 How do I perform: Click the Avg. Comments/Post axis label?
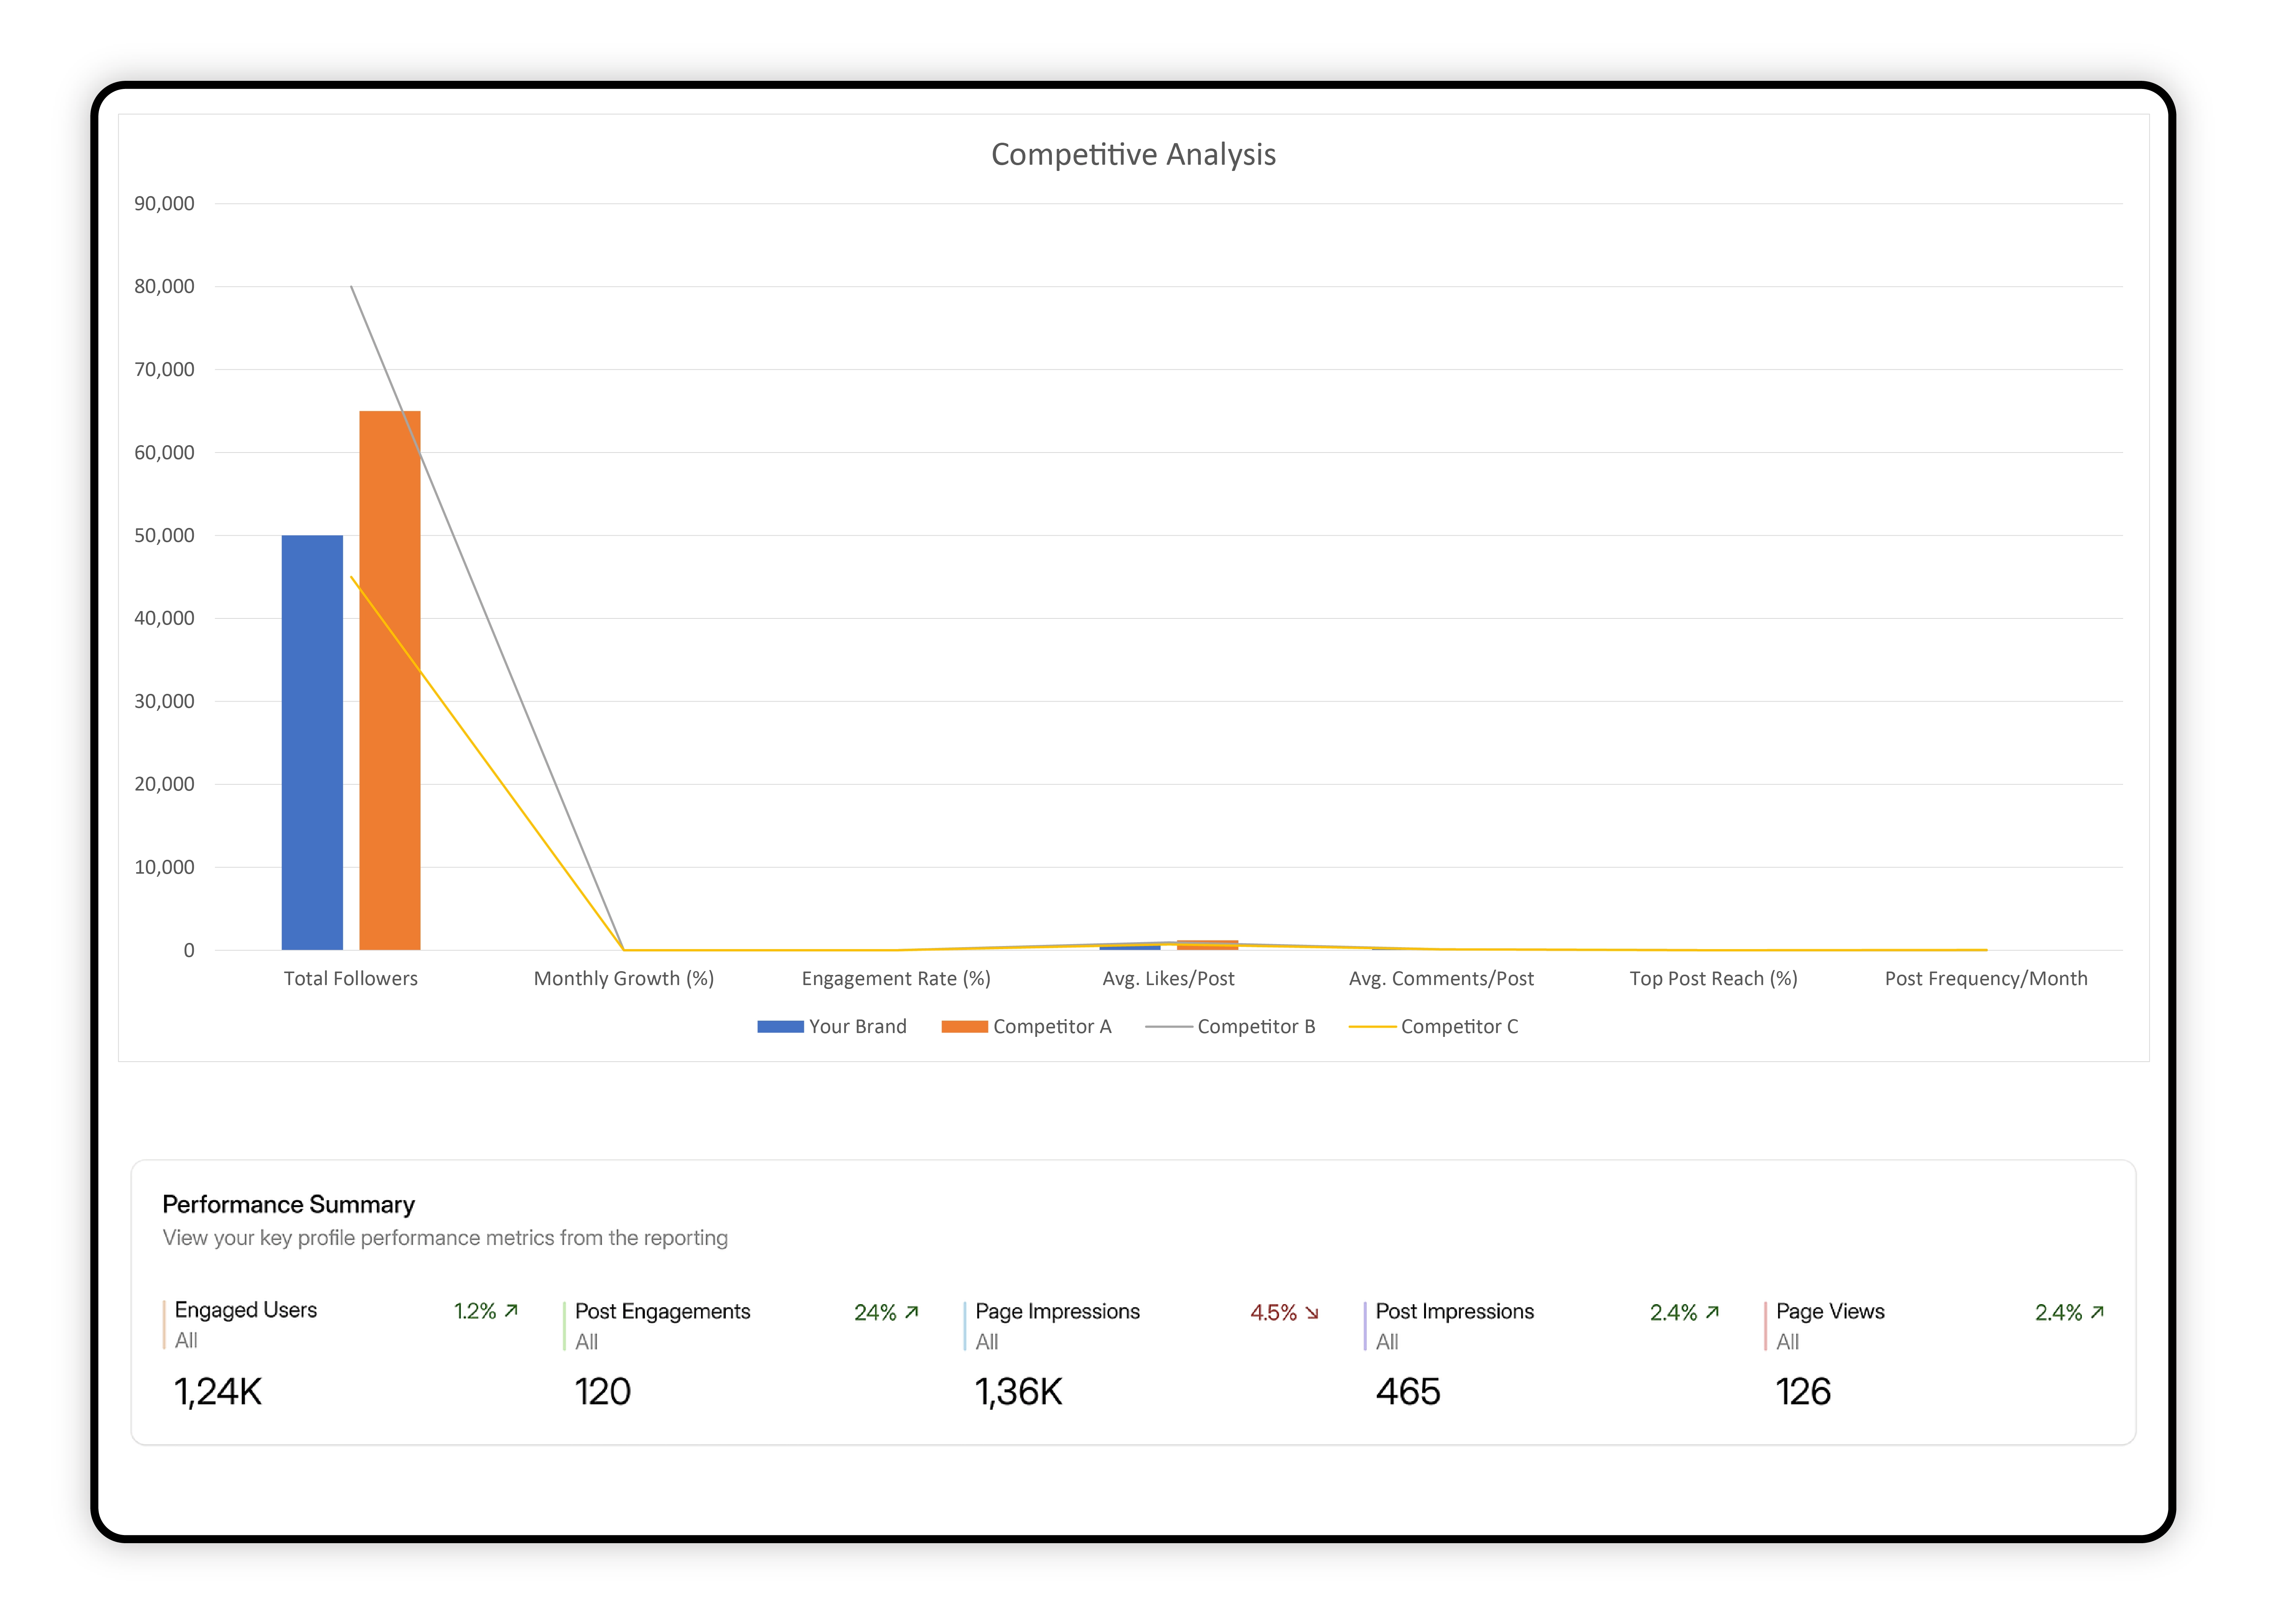[x=1441, y=979]
